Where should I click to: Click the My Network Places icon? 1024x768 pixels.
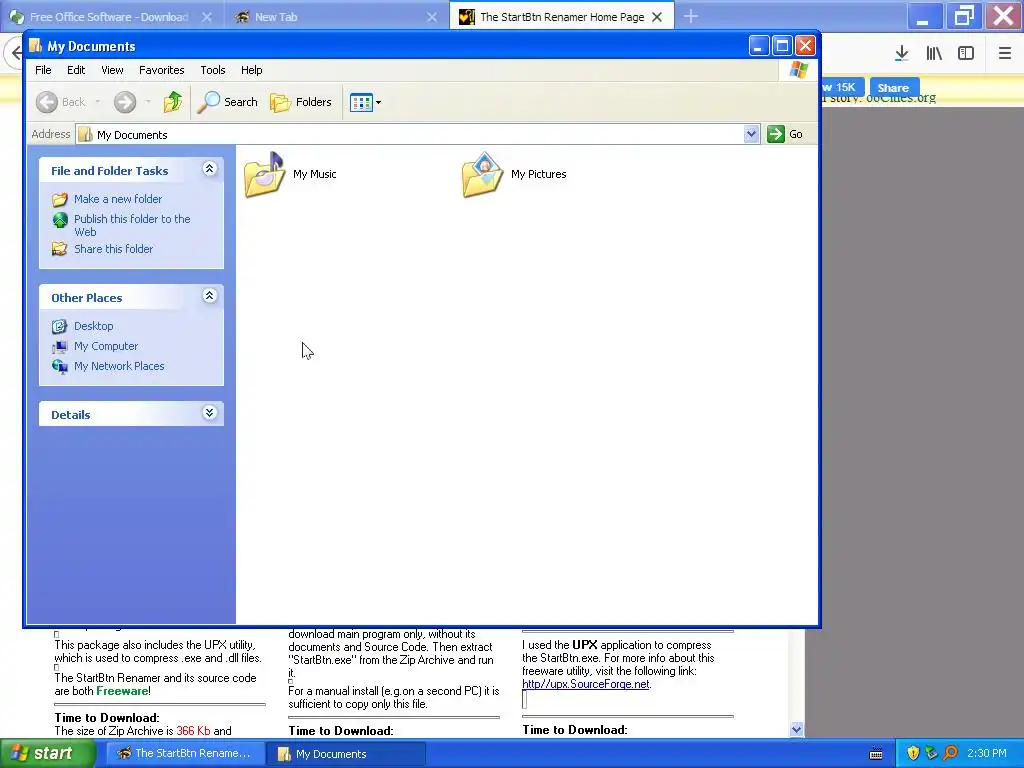click(x=59, y=366)
